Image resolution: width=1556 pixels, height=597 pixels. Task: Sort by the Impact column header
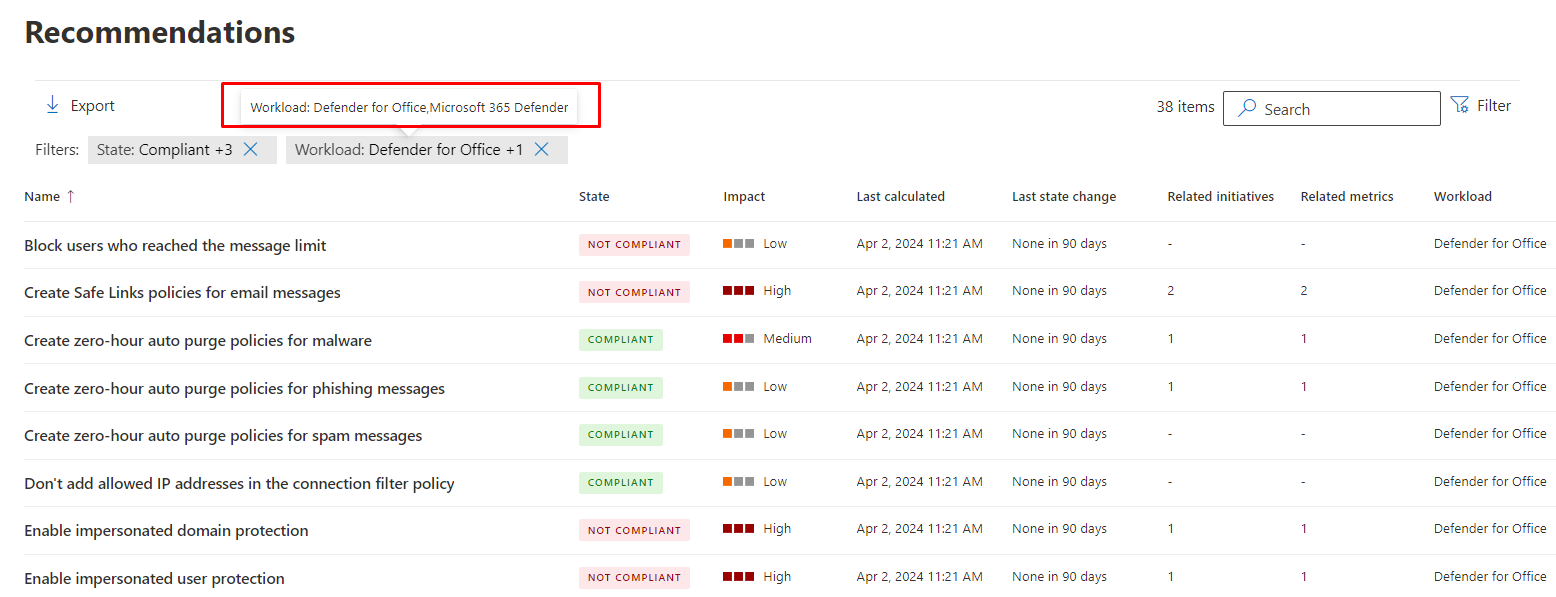[x=744, y=197]
